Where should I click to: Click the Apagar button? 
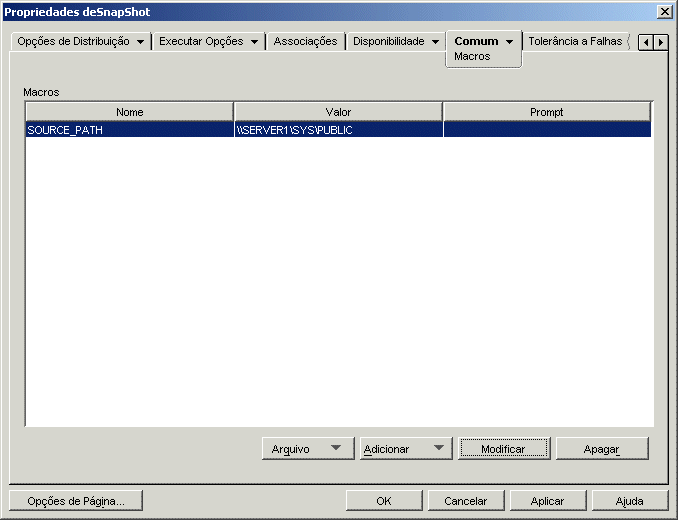click(x=602, y=449)
